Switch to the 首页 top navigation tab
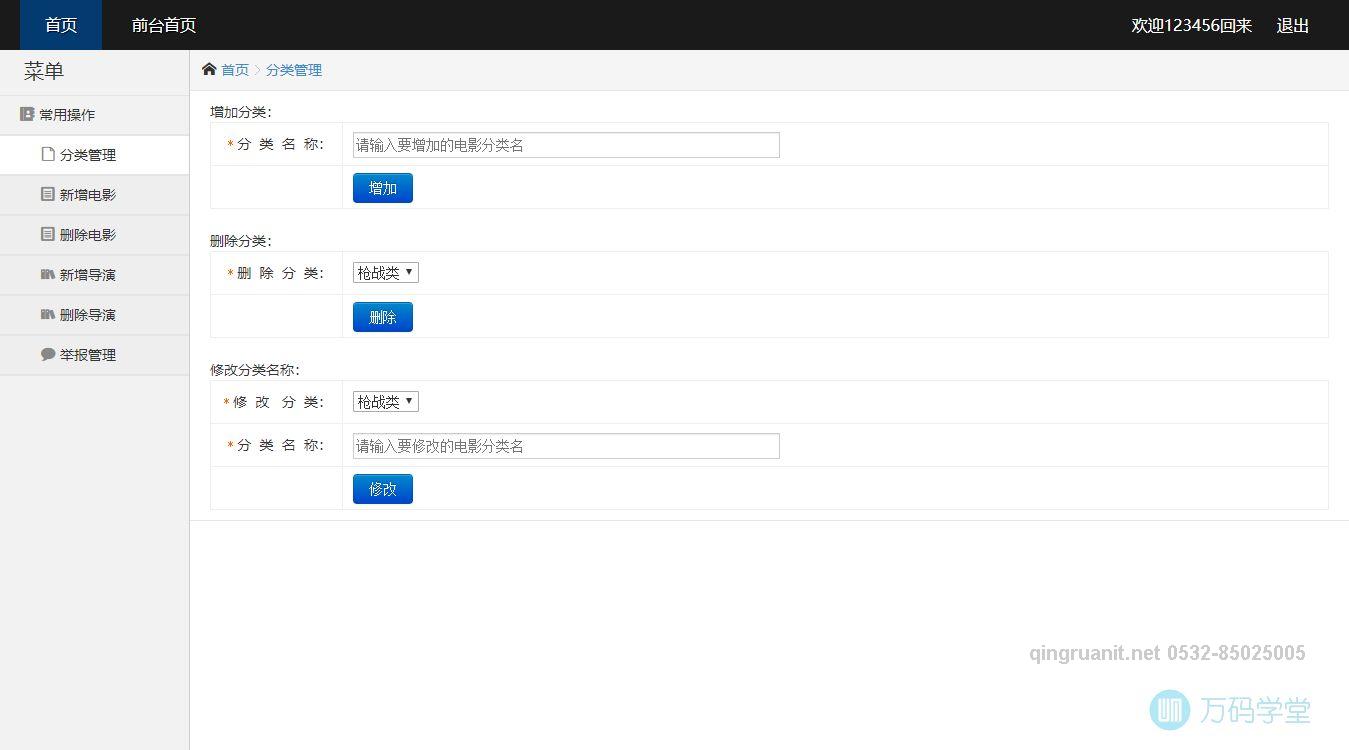 coord(61,25)
